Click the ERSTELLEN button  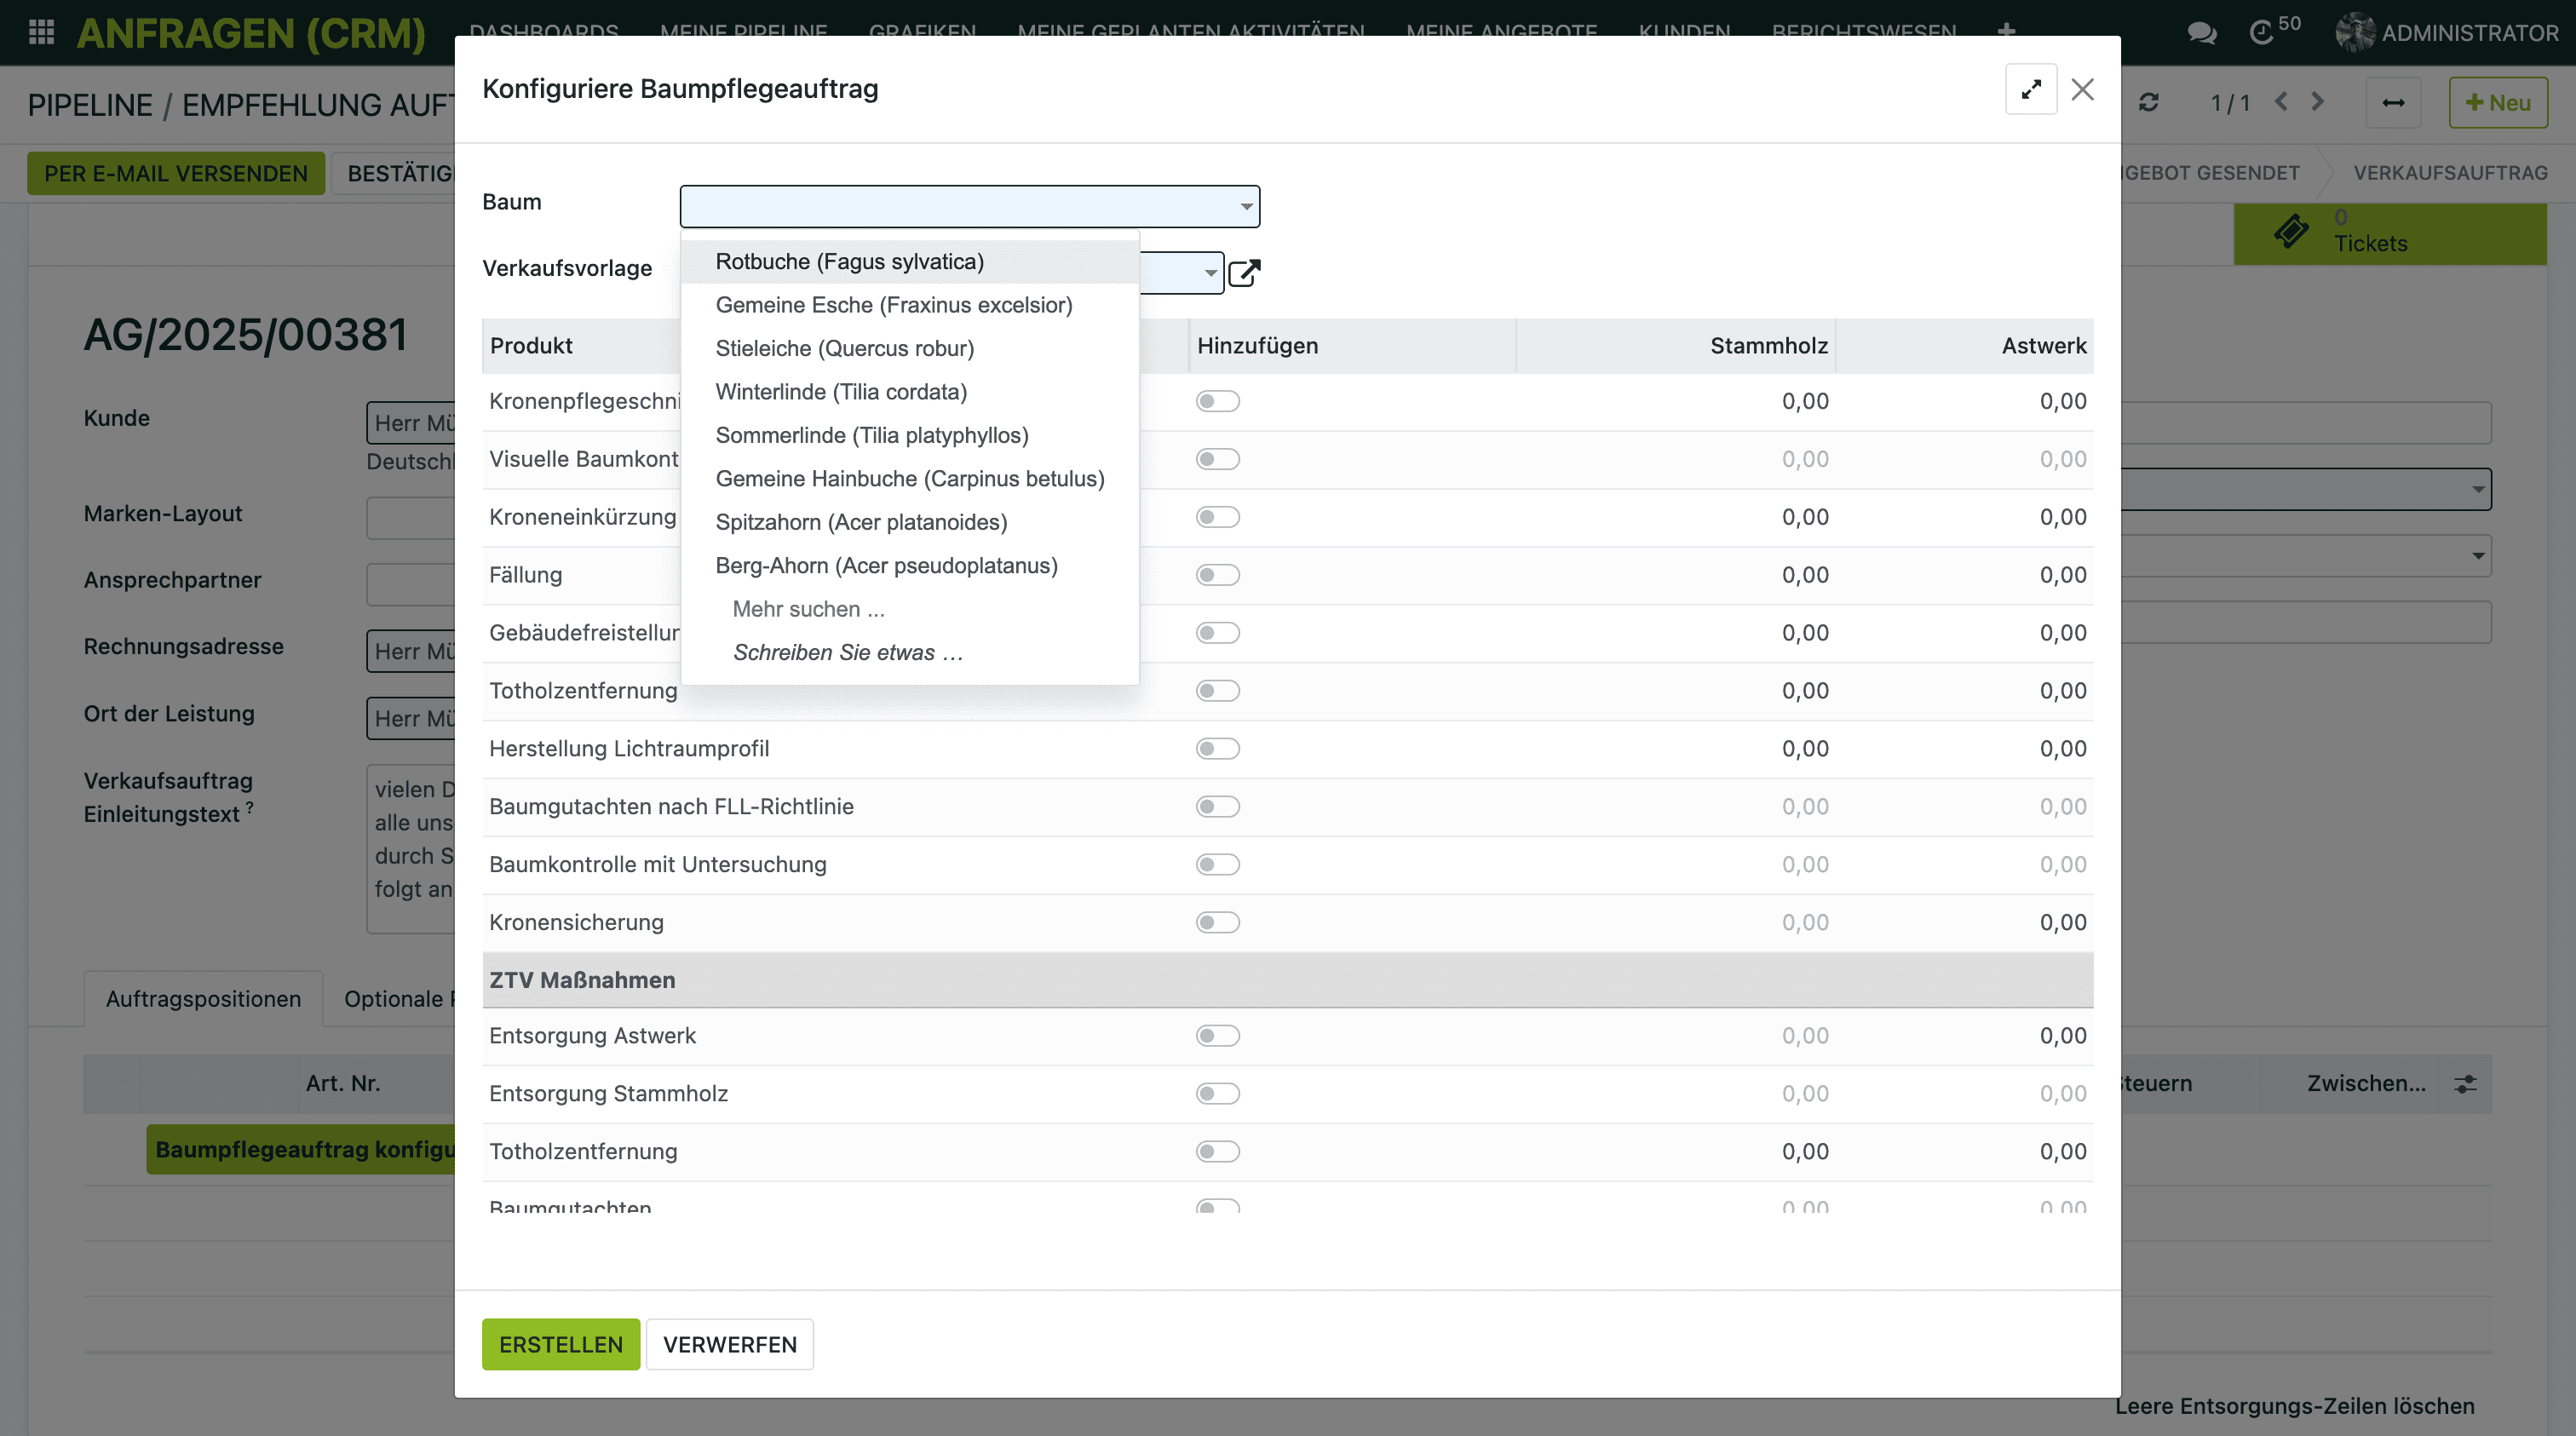[x=560, y=1344]
